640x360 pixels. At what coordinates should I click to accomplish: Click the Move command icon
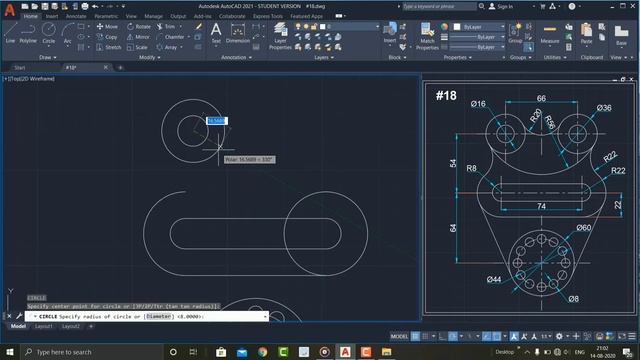[x=107, y=27]
